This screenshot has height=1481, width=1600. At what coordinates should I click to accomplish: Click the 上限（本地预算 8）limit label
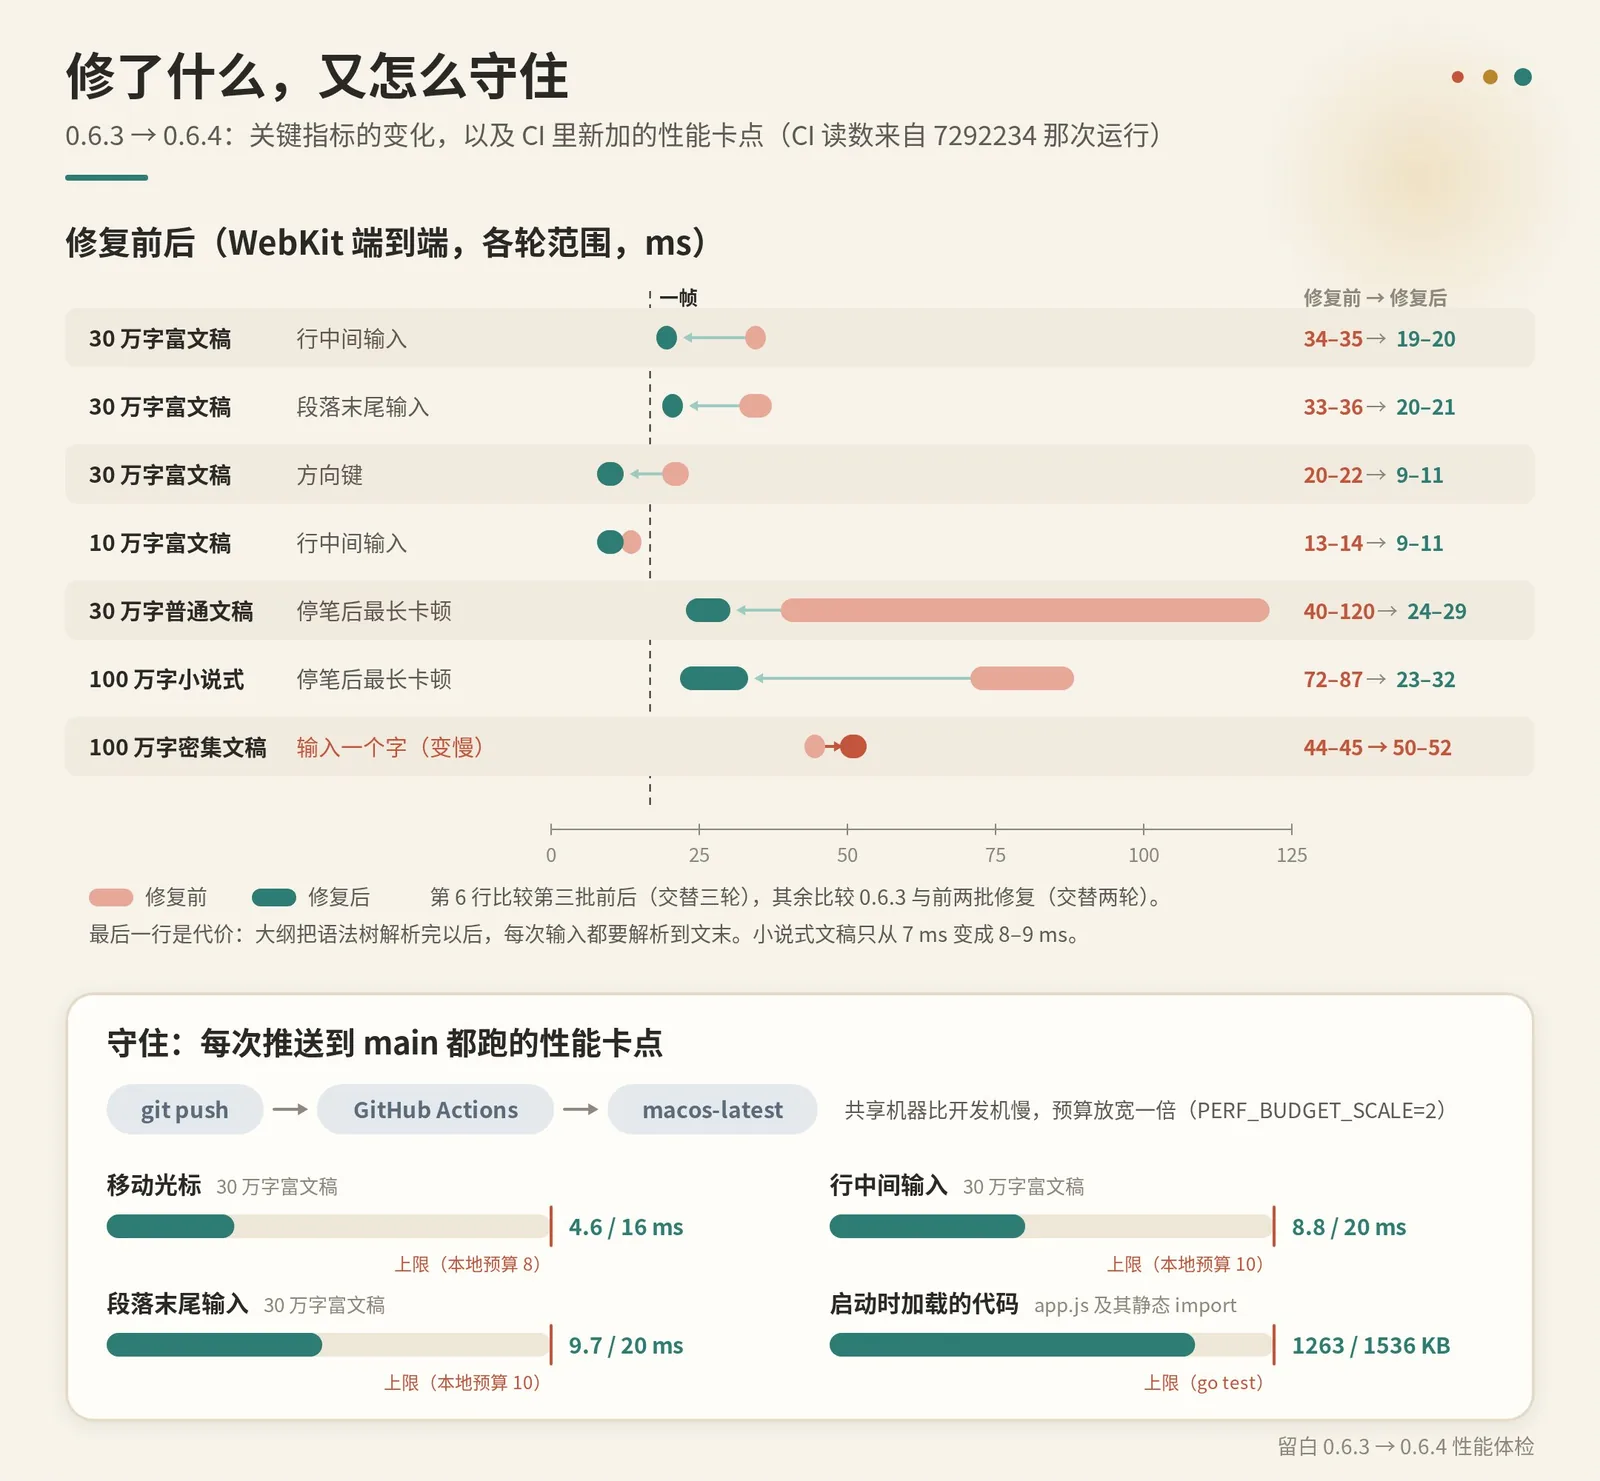pos(467,1264)
